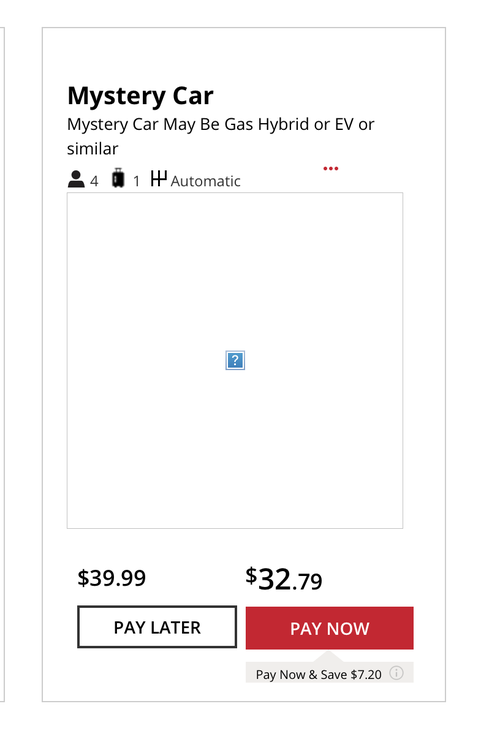Click the PAY LATER button
This screenshot has width=500, height=739.
point(157,627)
